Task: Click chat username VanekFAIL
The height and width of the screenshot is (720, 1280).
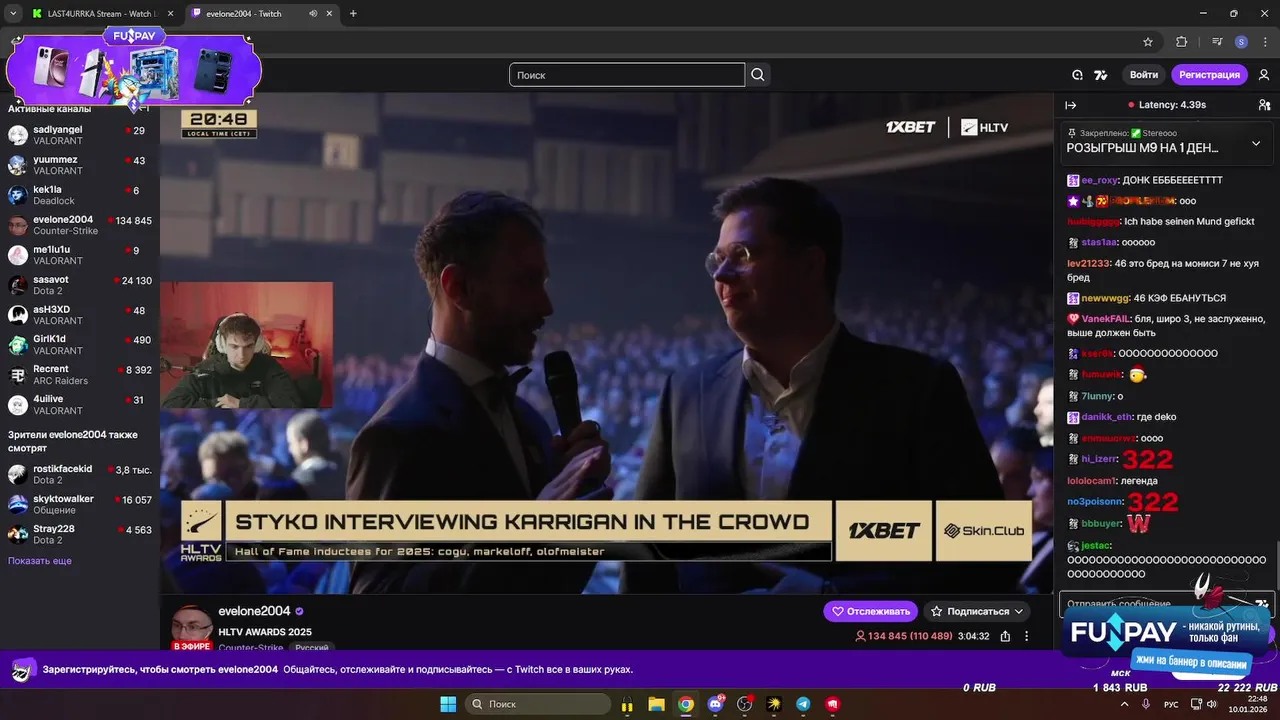Action: (x=1105, y=319)
